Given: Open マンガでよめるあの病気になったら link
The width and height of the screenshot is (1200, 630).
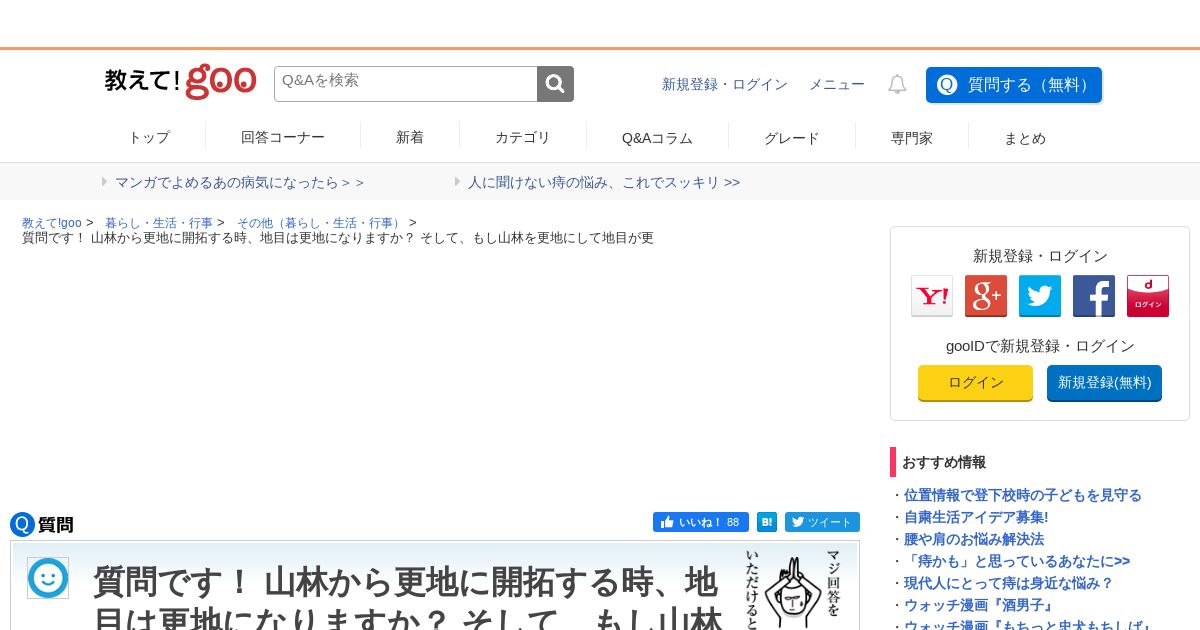Looking at the screenshot, I should click(239, 182).
